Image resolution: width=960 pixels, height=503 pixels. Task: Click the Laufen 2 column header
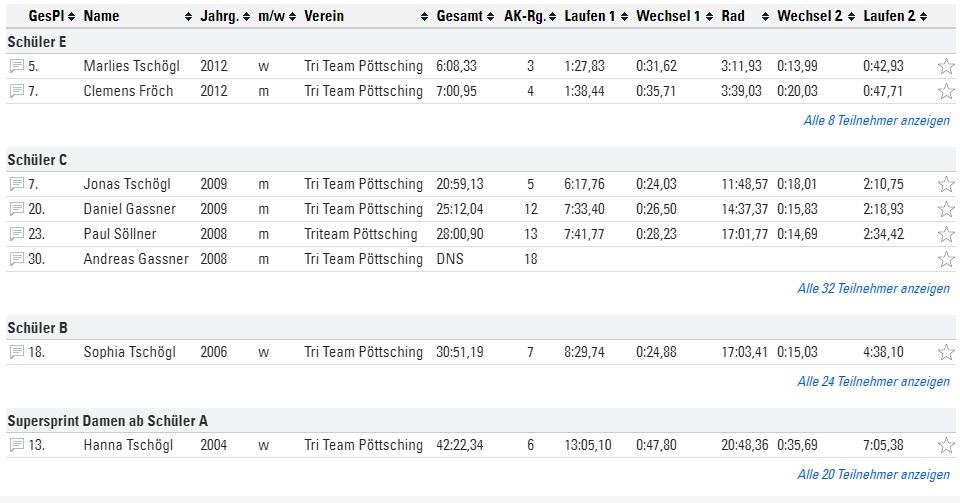coord(889,17)
